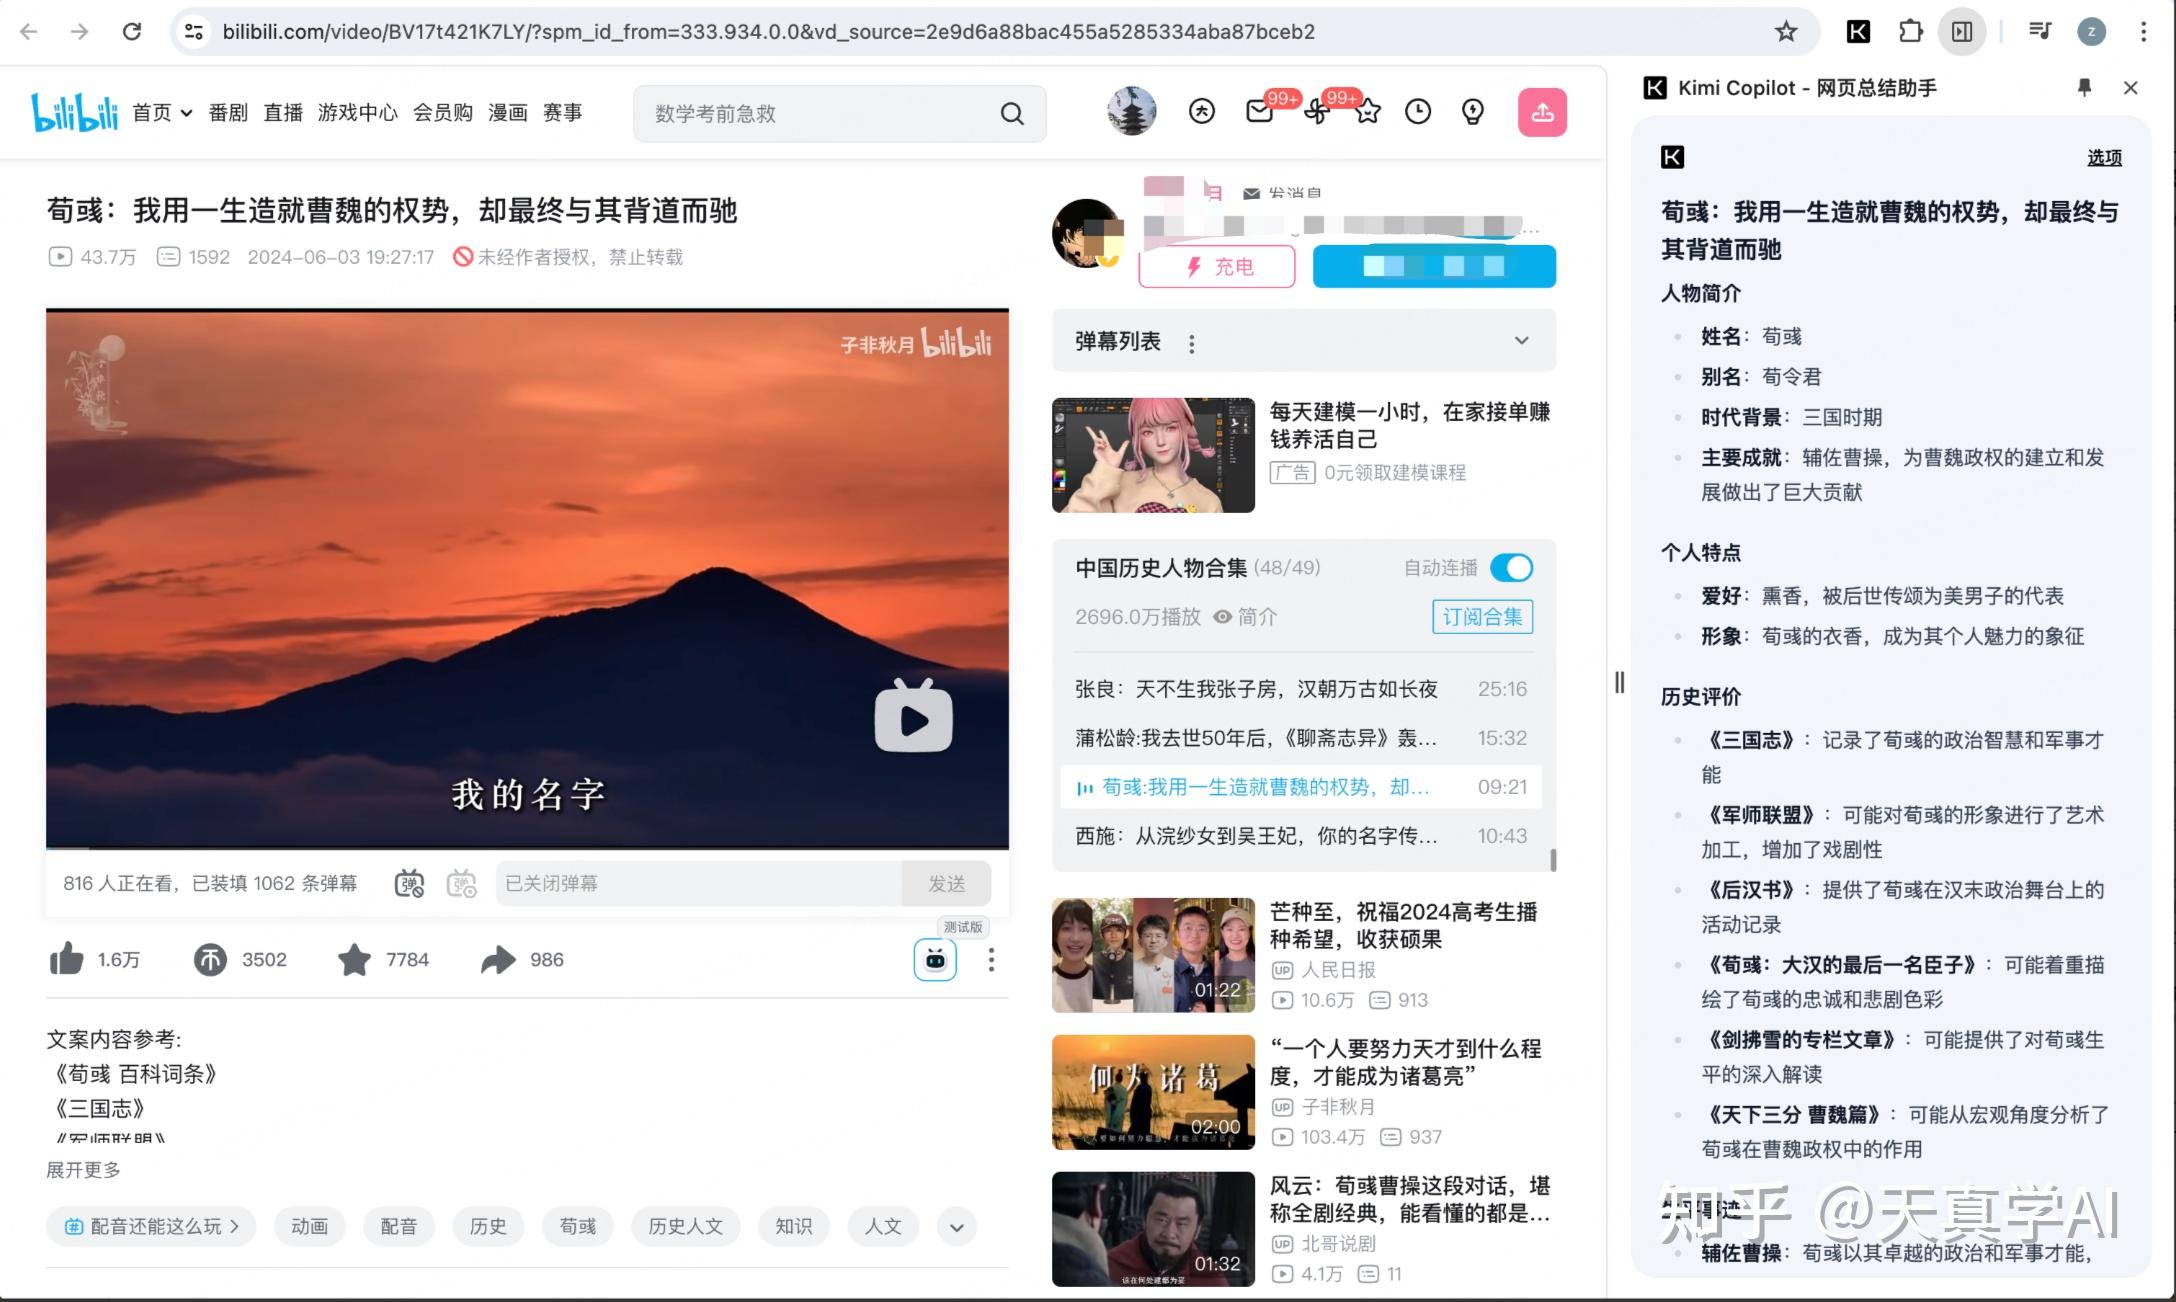The height and width of the screenshot is (1302, 2176).
Task: Share the video via the share icon
Action: (x=496, y=959)
